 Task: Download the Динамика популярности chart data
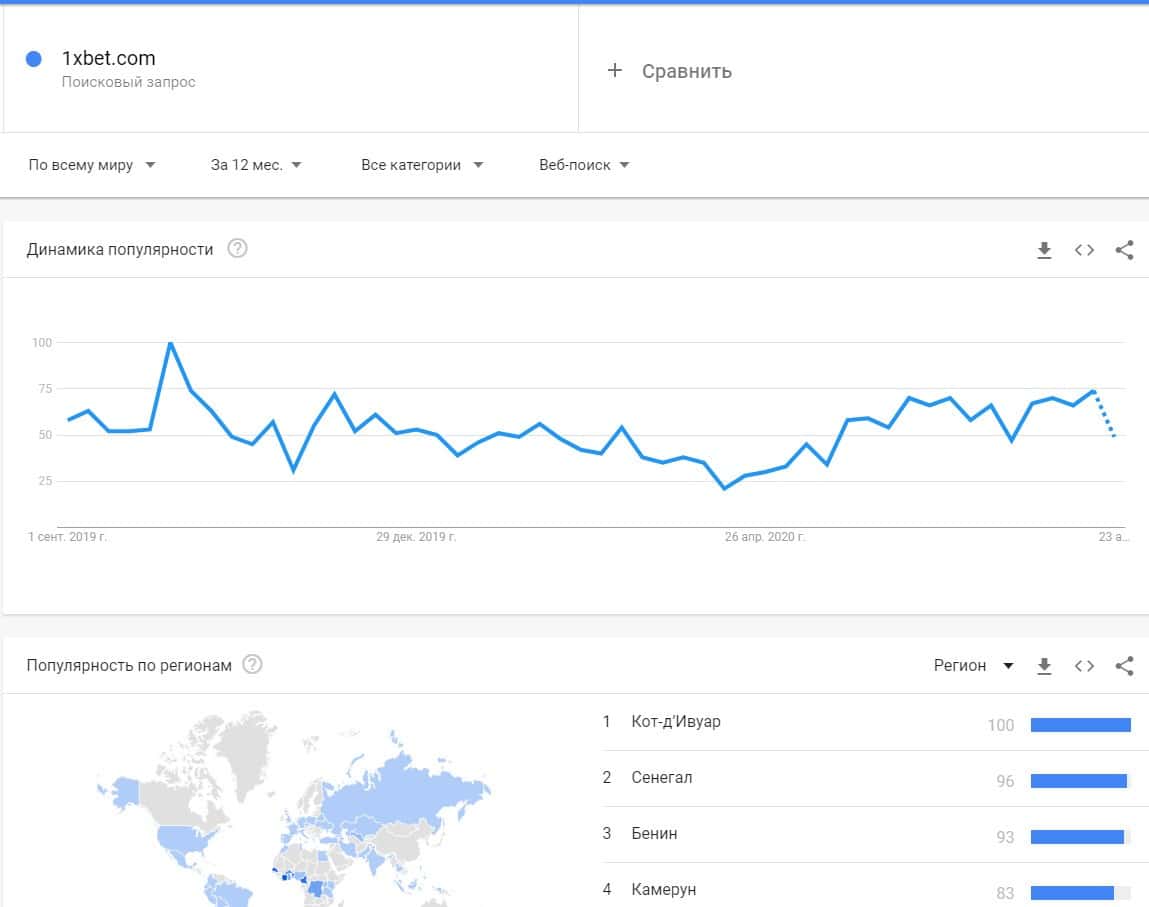[1044, 250]
